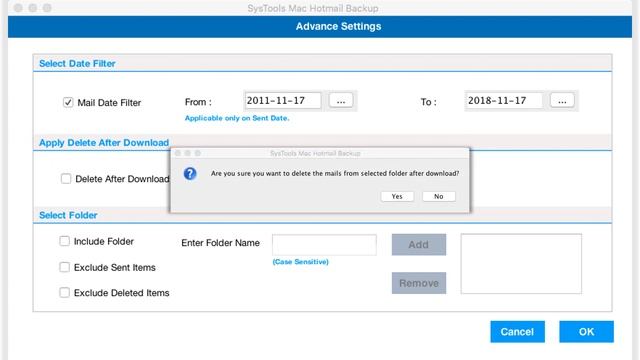
Task: Click the Select Folder section heading
Action: [68, 215]
